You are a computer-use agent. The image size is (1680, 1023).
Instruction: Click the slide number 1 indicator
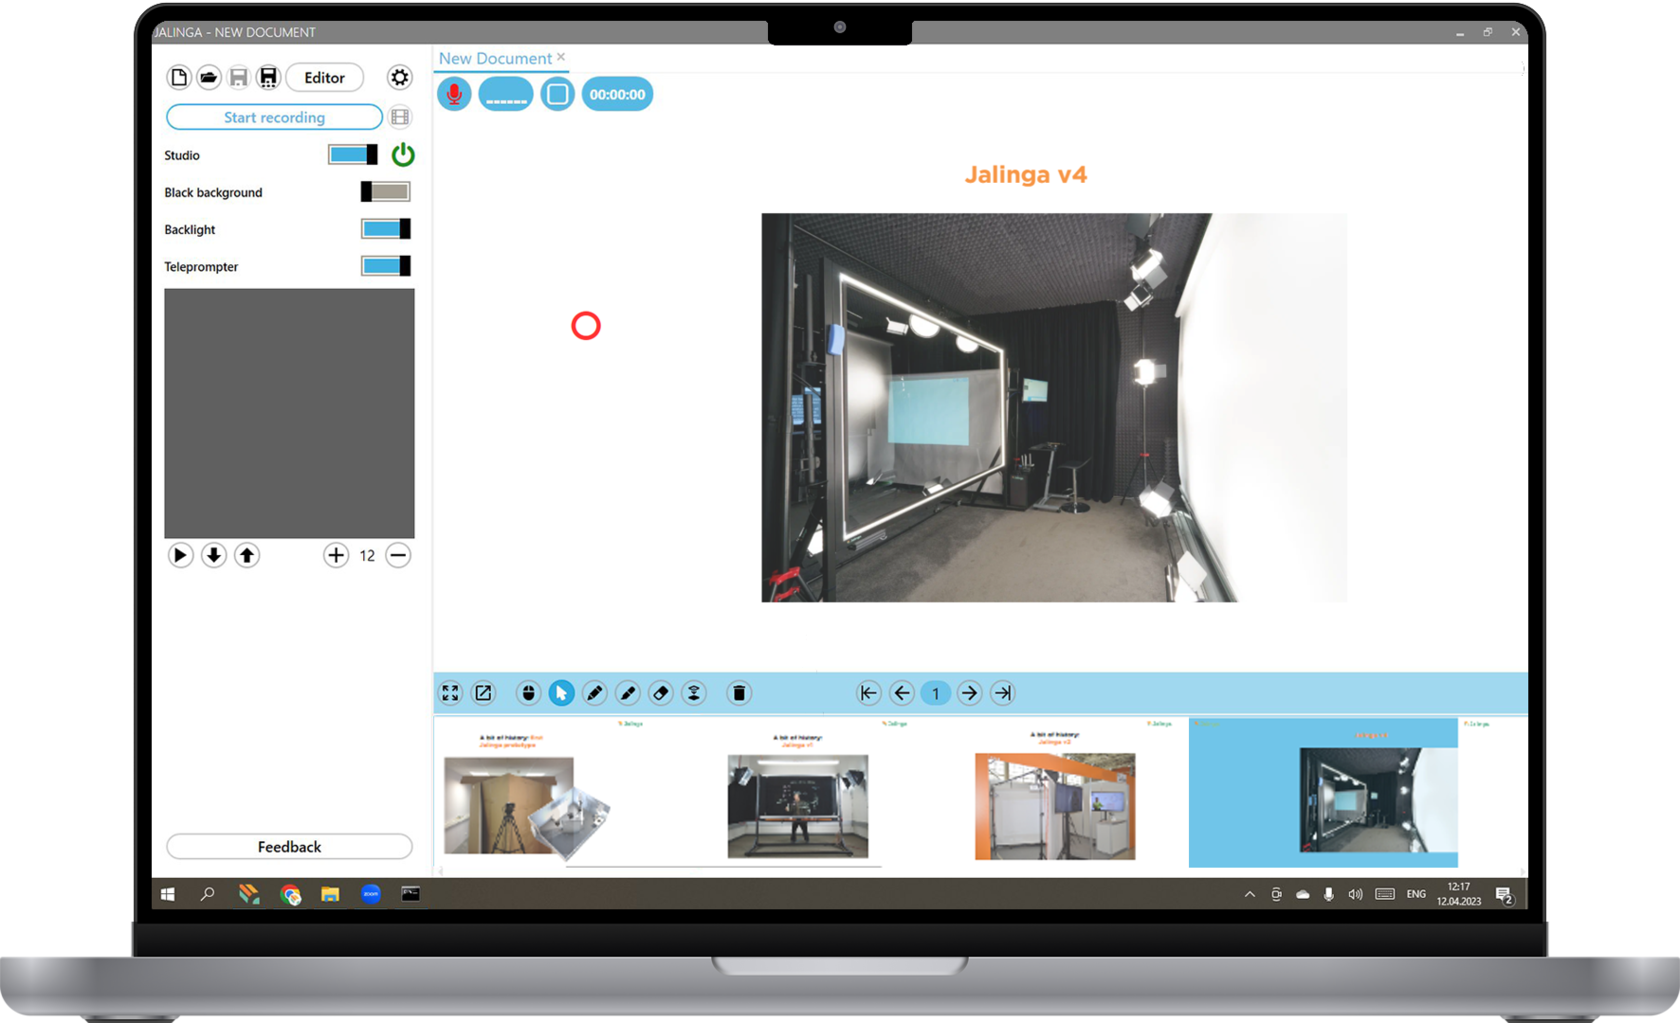936,693
